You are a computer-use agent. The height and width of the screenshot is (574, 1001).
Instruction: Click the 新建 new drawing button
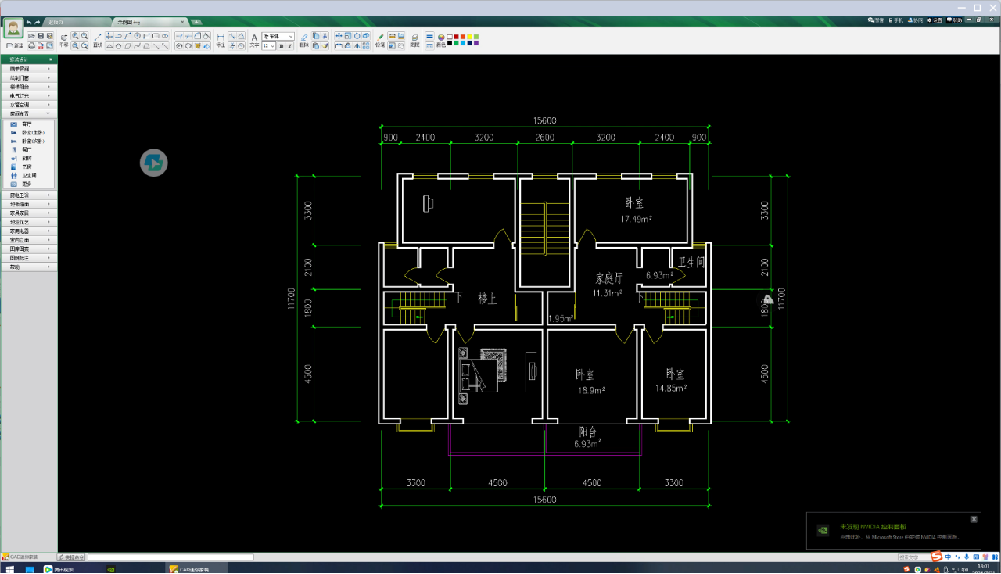[x=14, y=45]
